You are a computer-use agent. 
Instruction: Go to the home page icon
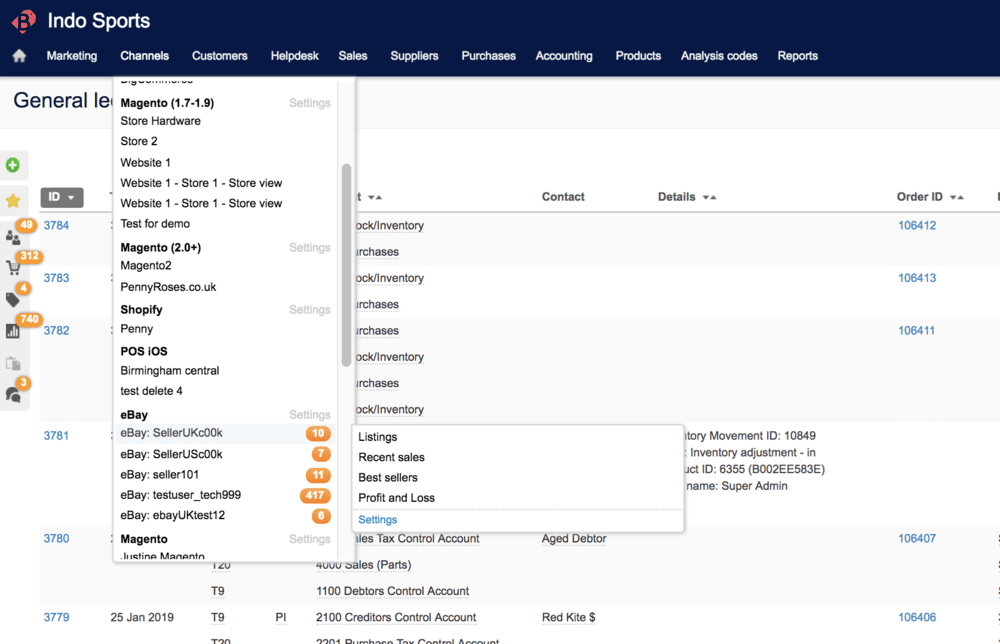click(19, 56)
